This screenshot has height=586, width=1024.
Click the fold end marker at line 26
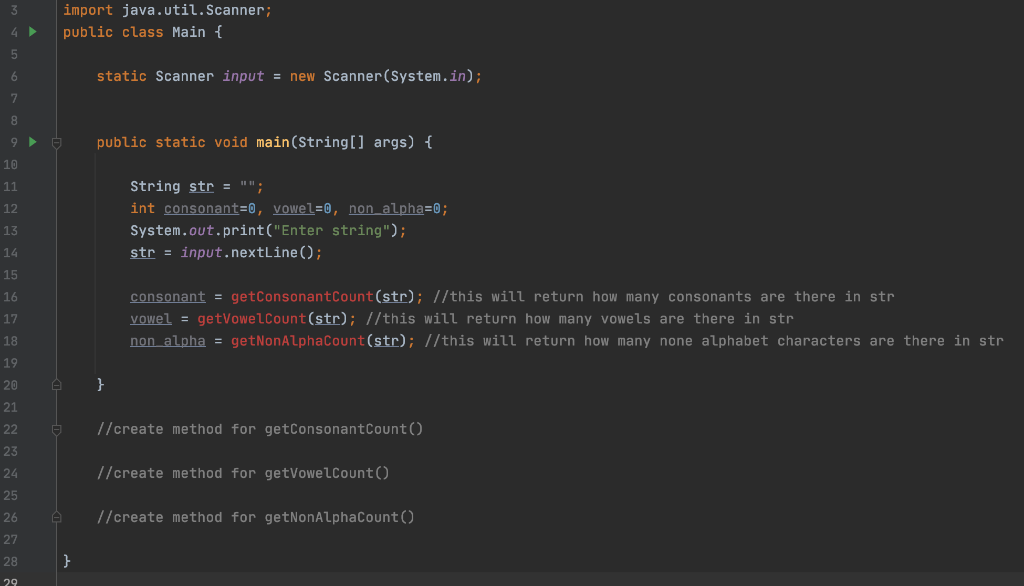tap(56, 516)
